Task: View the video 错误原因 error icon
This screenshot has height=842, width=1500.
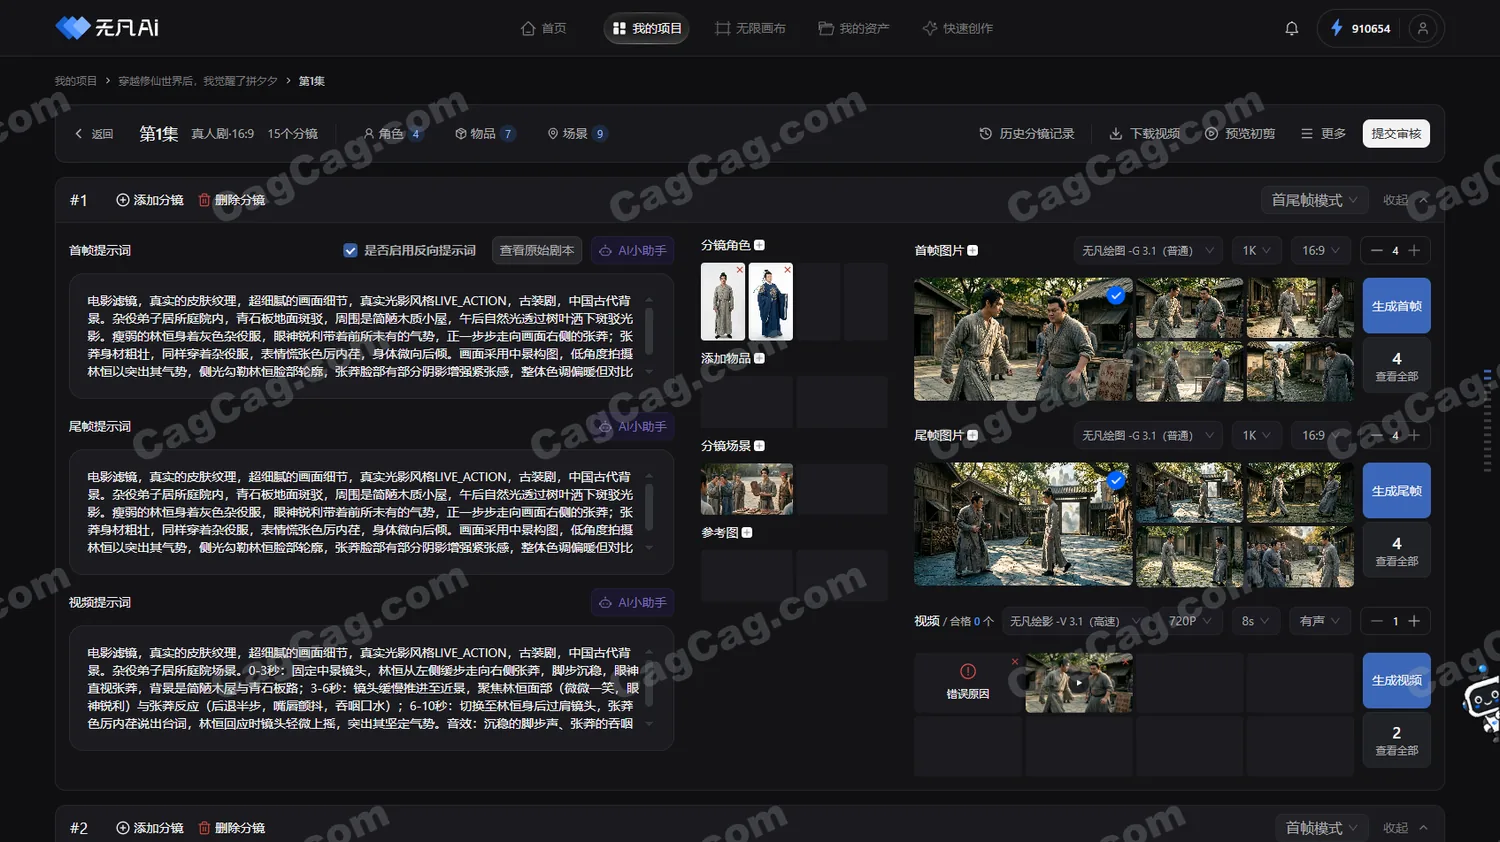Action: point(967,671)
